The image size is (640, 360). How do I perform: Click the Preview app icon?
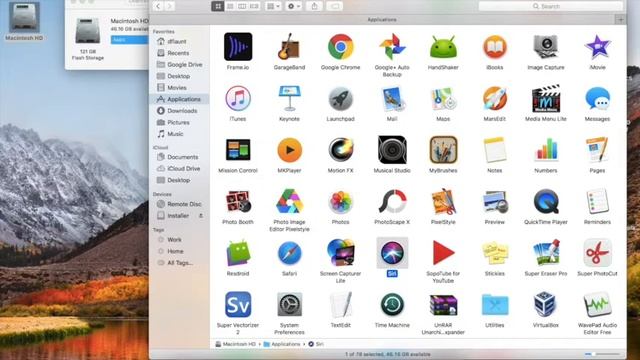pos(495,202)
